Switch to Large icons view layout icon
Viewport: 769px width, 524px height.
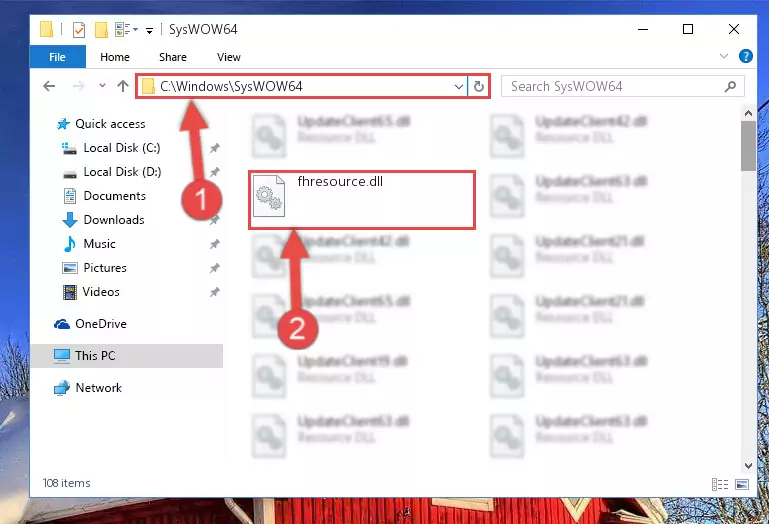point(742,484)
